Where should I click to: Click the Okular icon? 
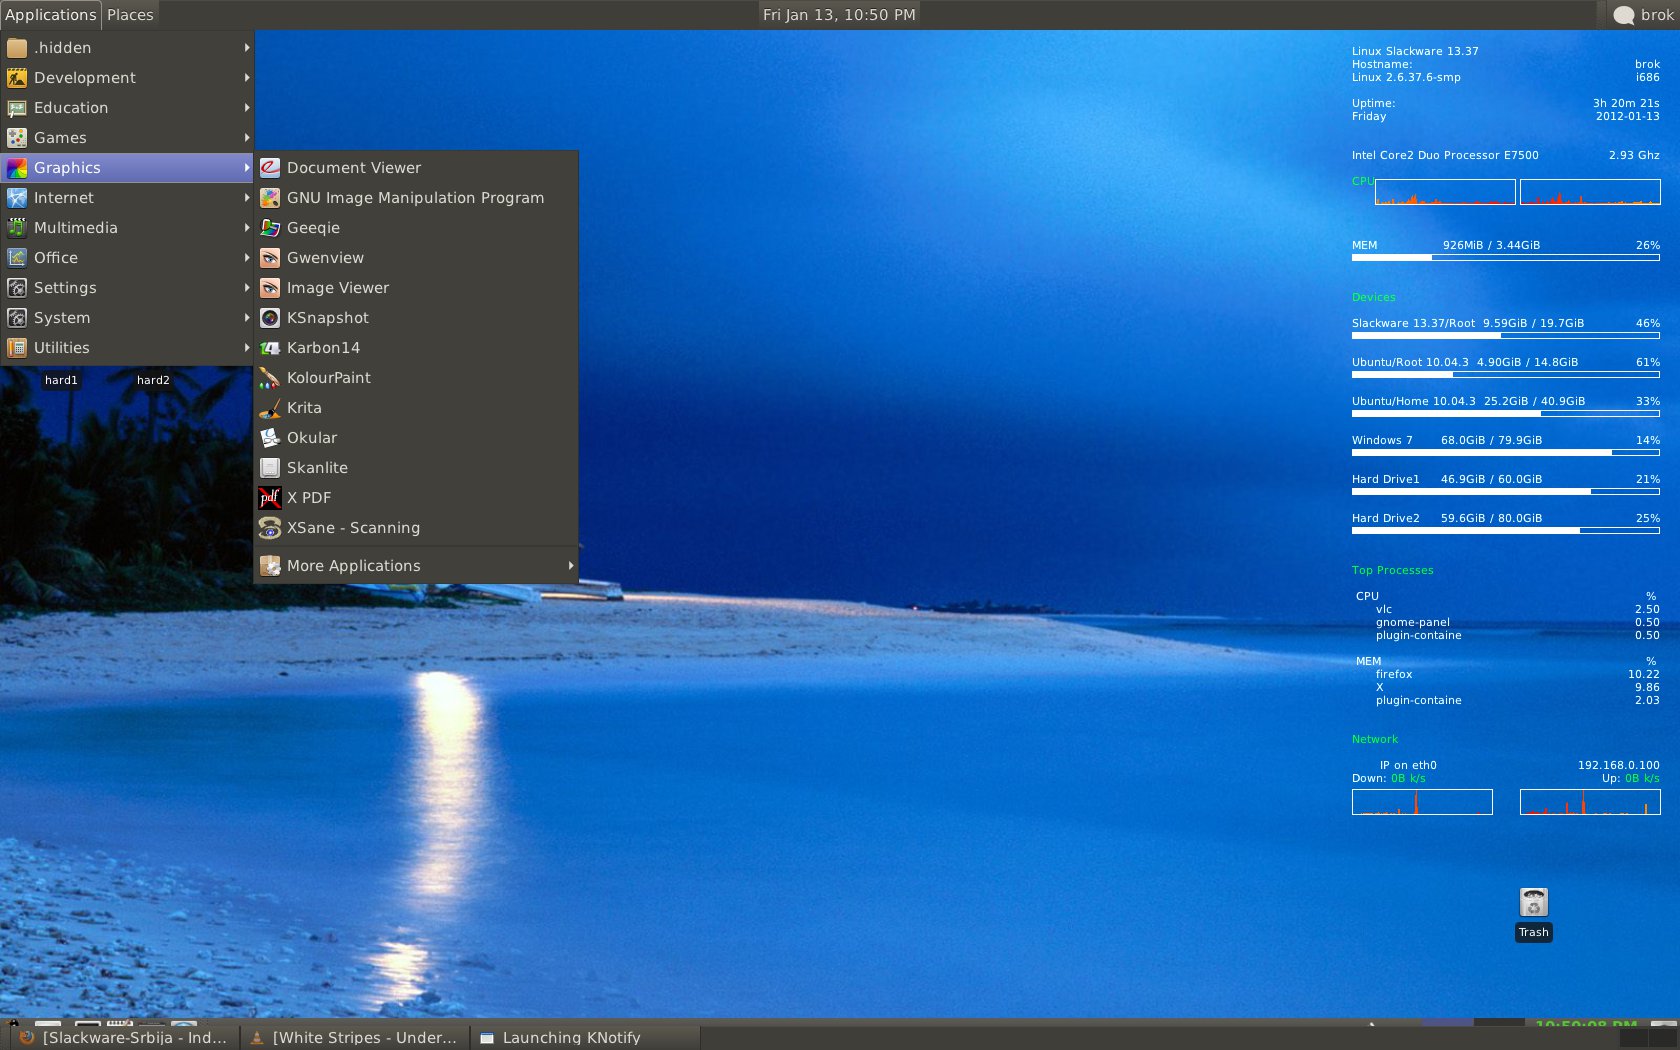[x=270, y=438]
